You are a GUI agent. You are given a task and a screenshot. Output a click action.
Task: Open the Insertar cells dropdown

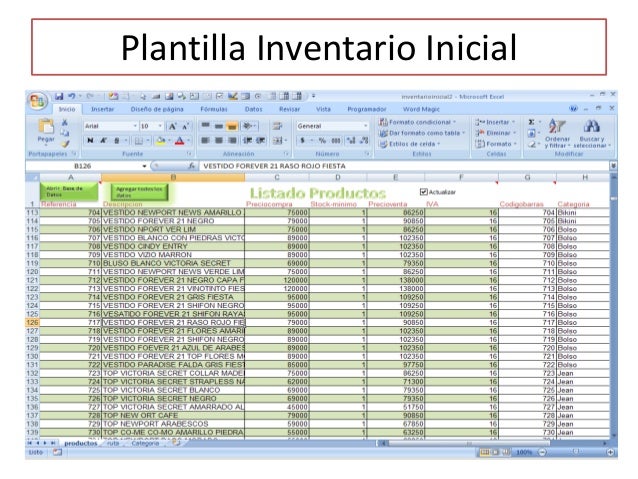coord(496,122)
